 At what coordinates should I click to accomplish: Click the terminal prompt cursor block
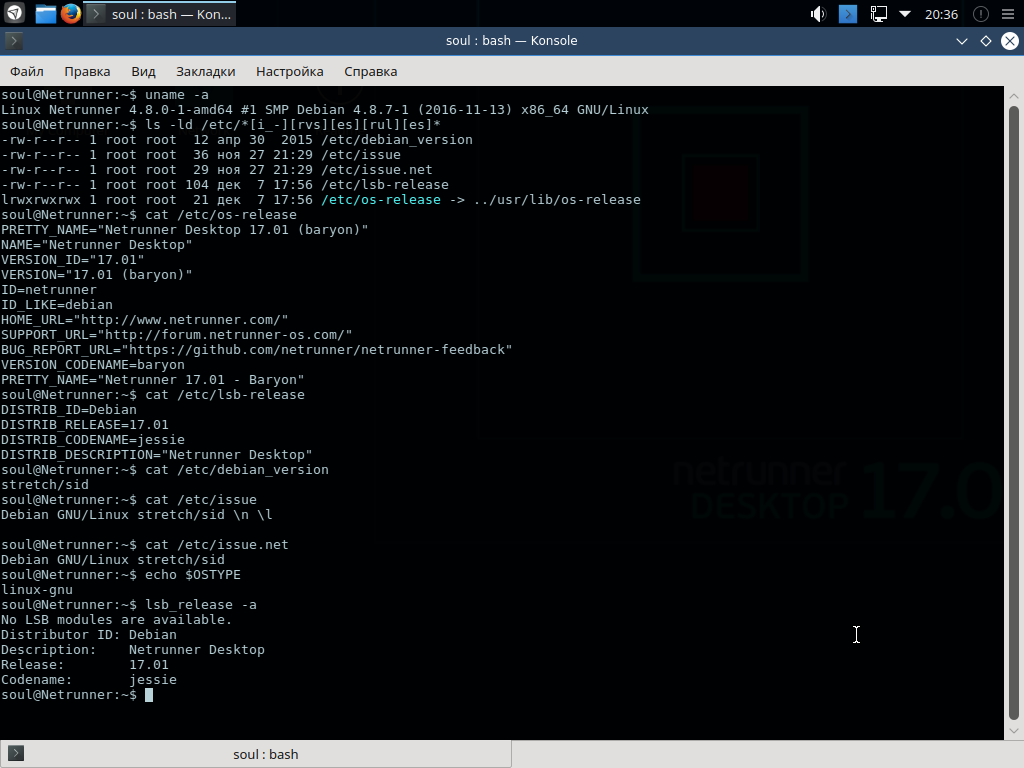pyautogui.click(x=149, y=695)
